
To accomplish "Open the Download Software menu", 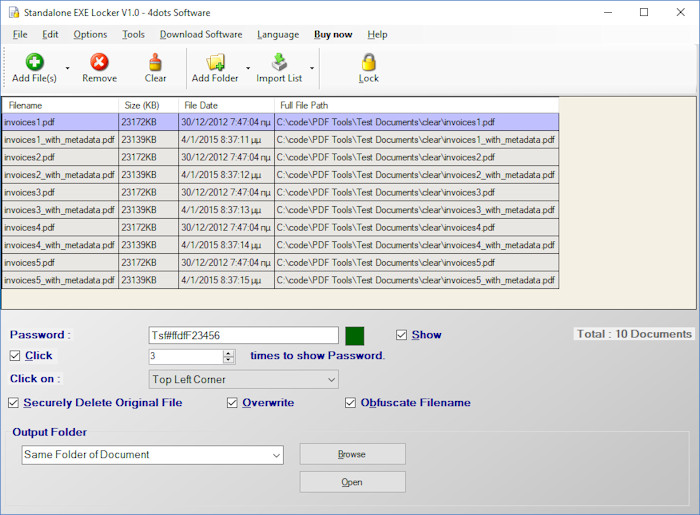I will point(201,34).
